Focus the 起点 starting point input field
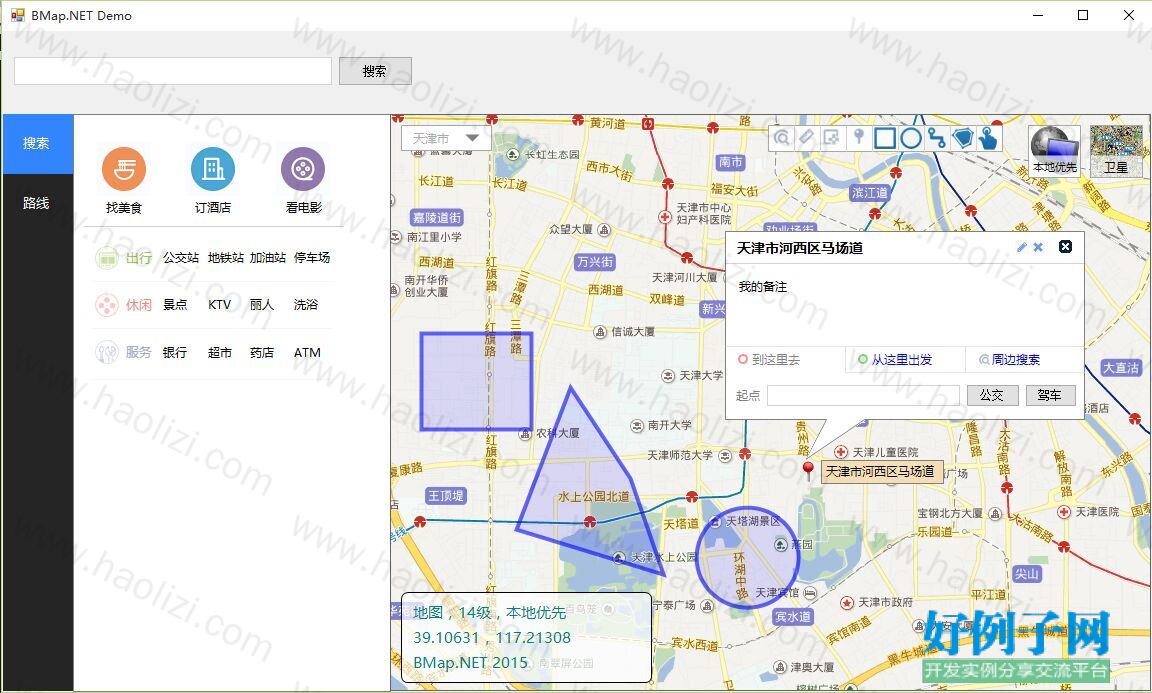This screenshot has height=693, width=1152. point(863,395)
